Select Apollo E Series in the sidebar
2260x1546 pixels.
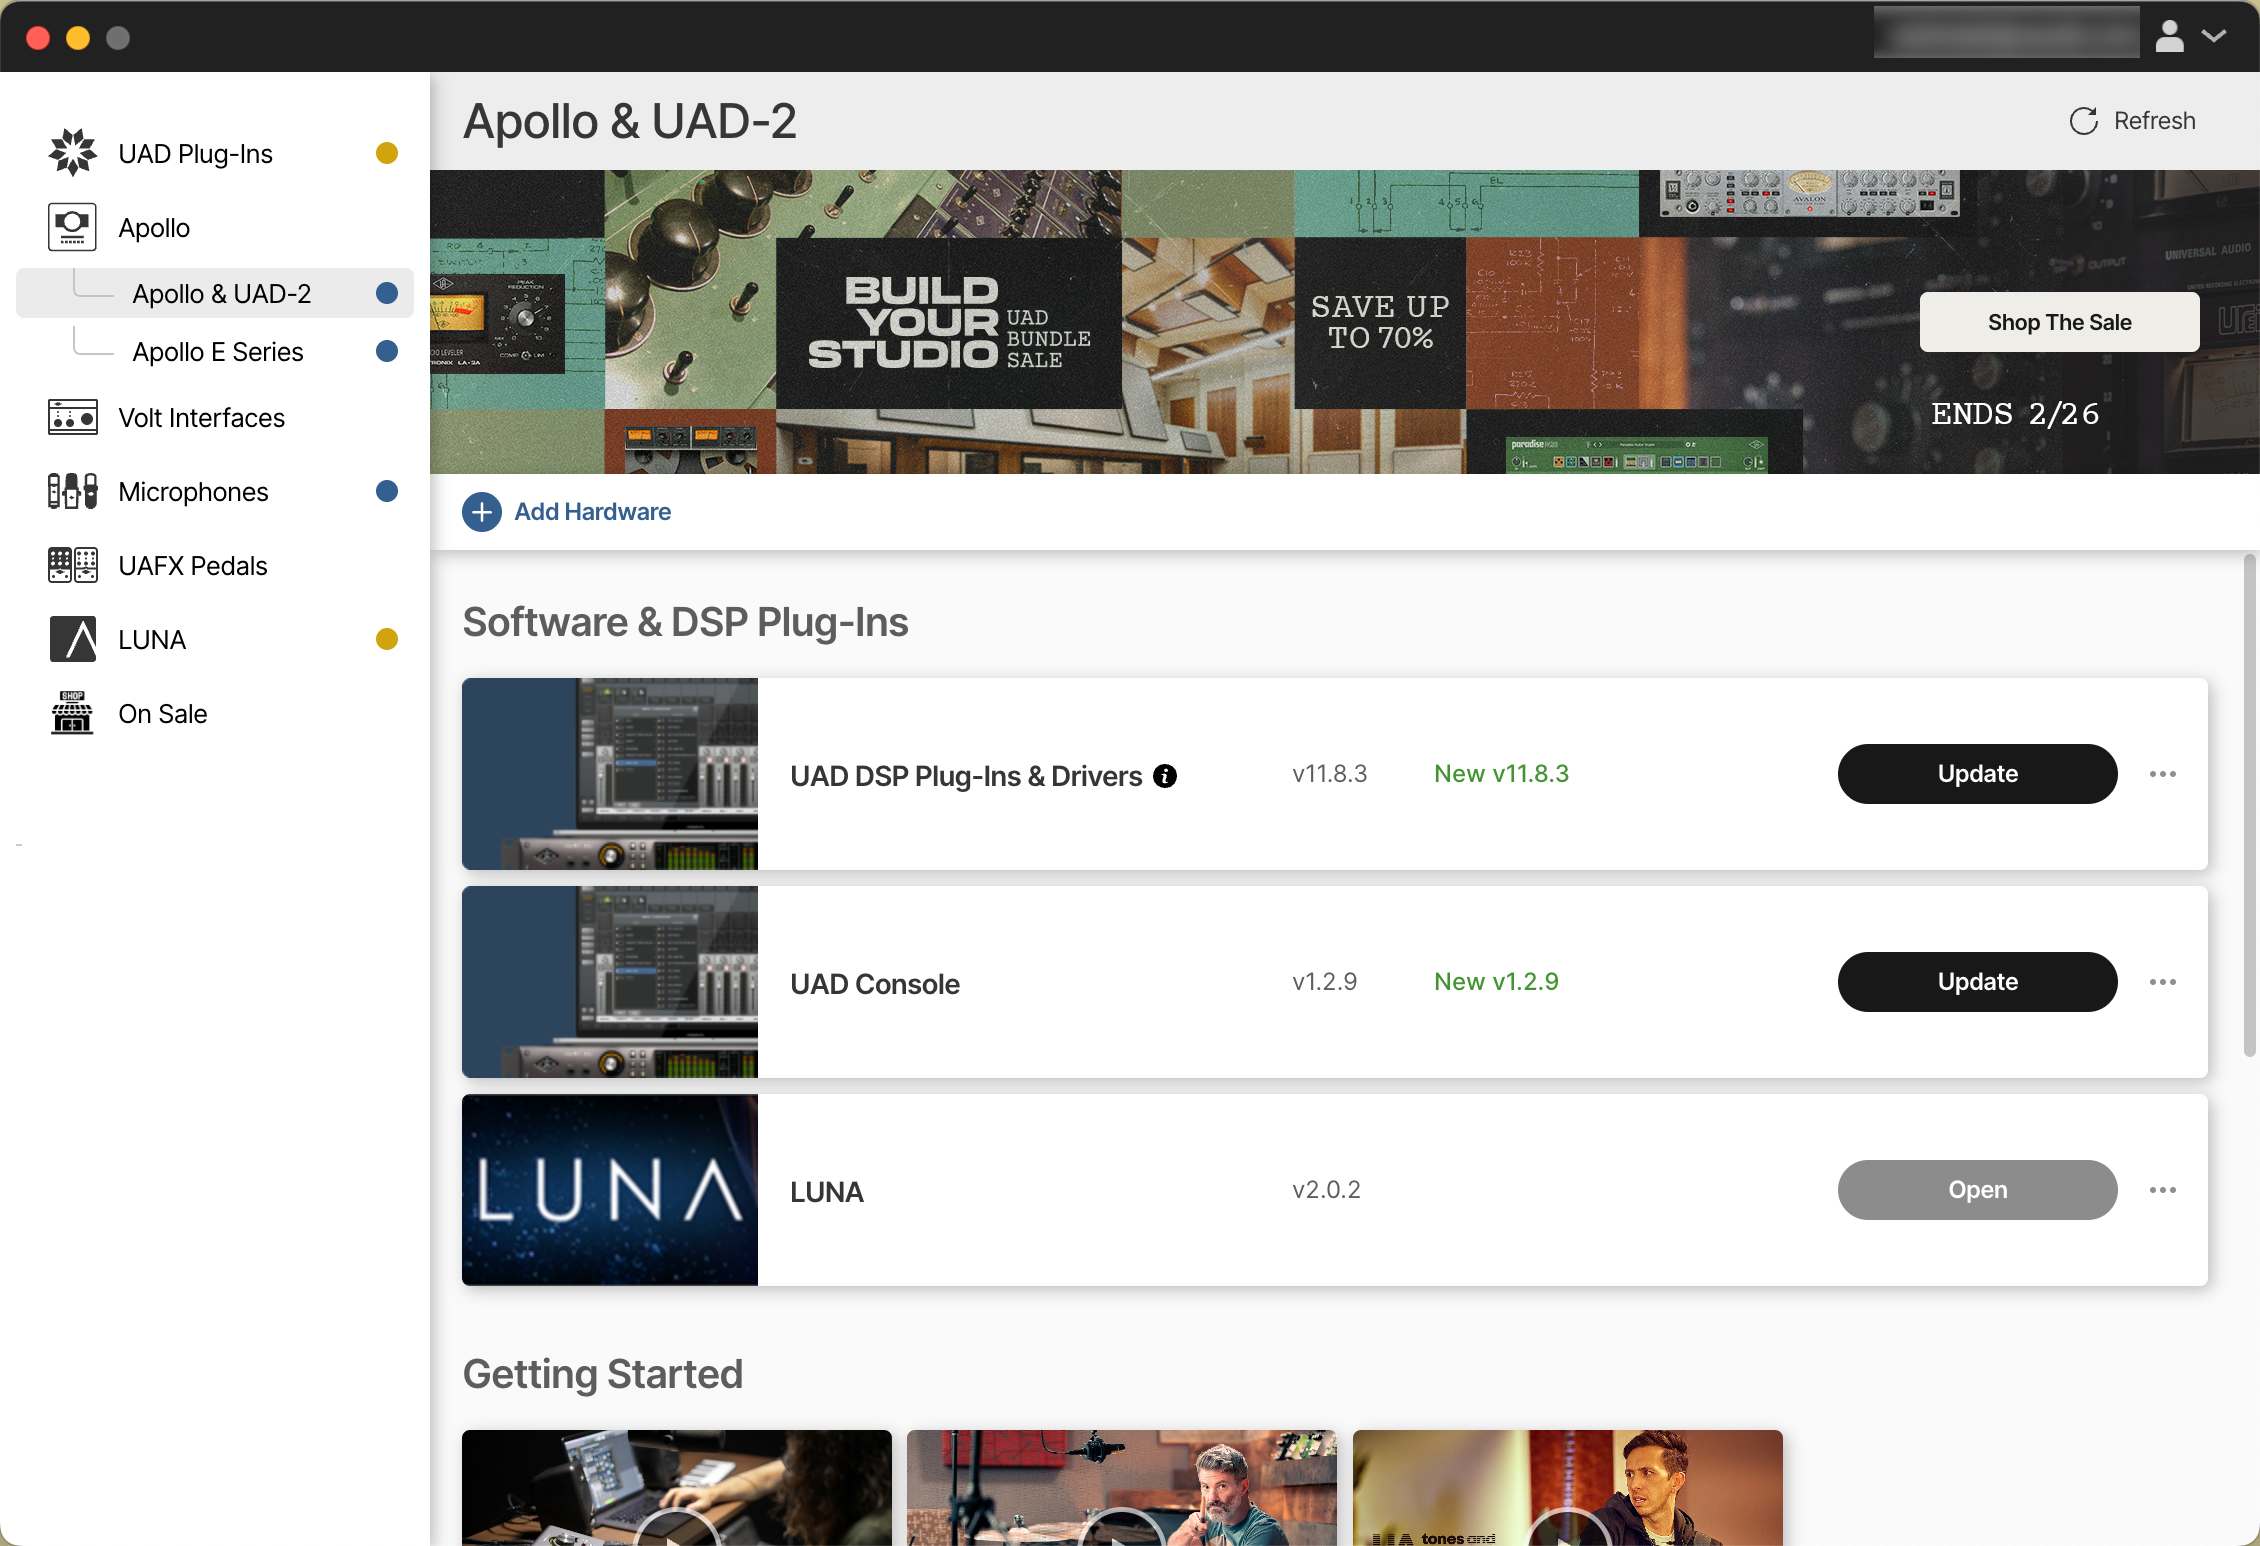[217, 351]
